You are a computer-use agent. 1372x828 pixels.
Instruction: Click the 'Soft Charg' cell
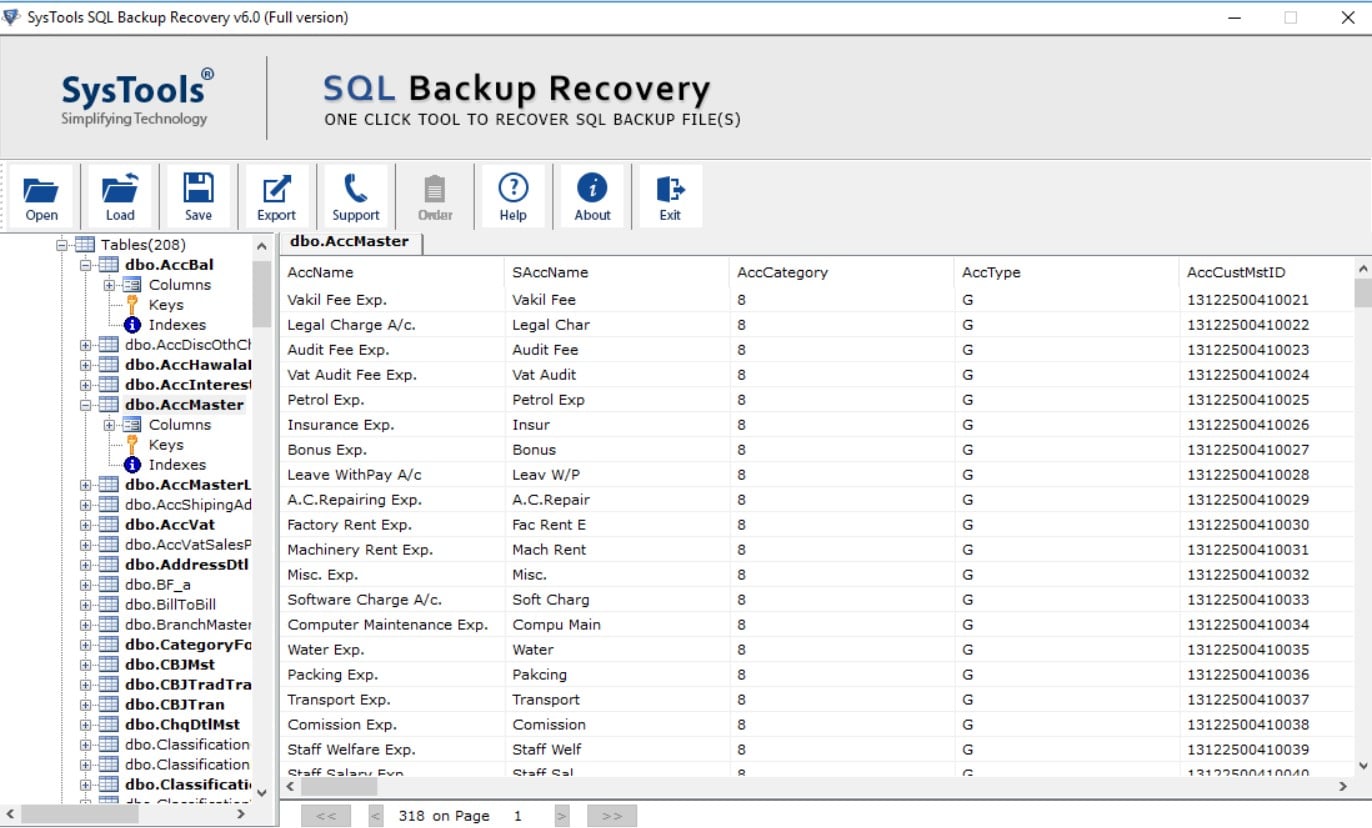[618, 600]
